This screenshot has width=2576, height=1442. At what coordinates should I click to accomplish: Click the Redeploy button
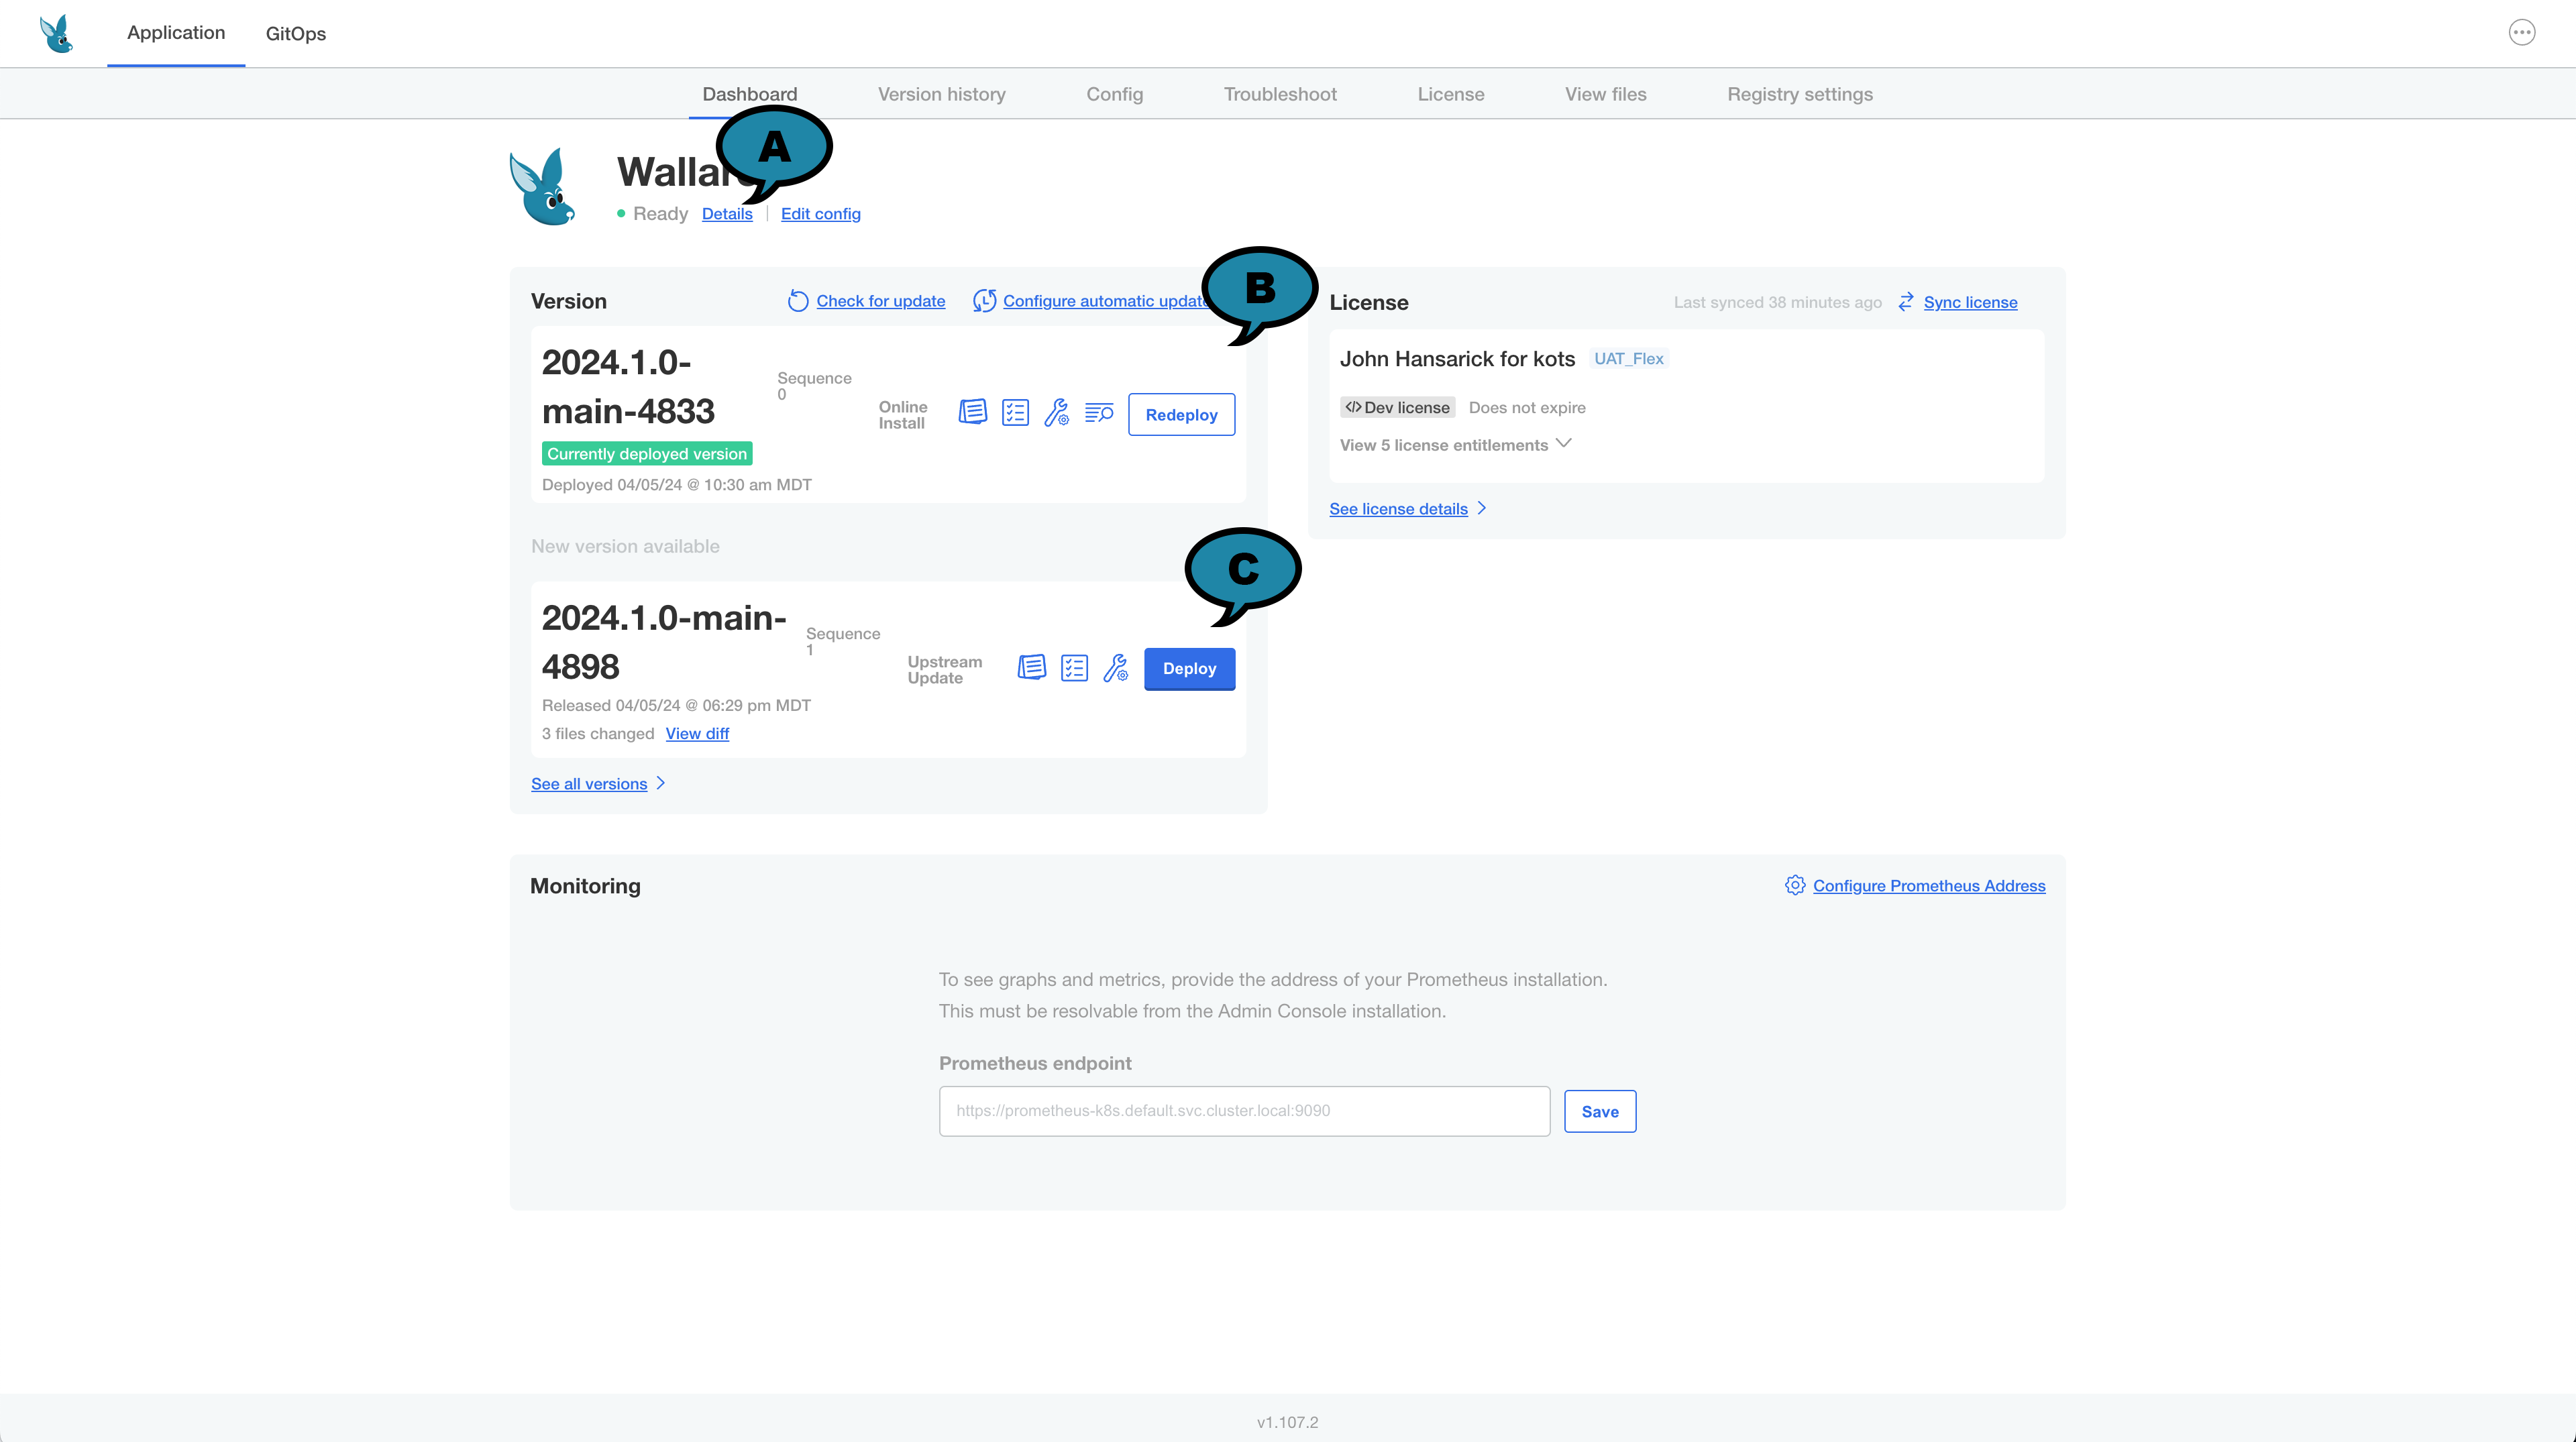[1181, 414]
